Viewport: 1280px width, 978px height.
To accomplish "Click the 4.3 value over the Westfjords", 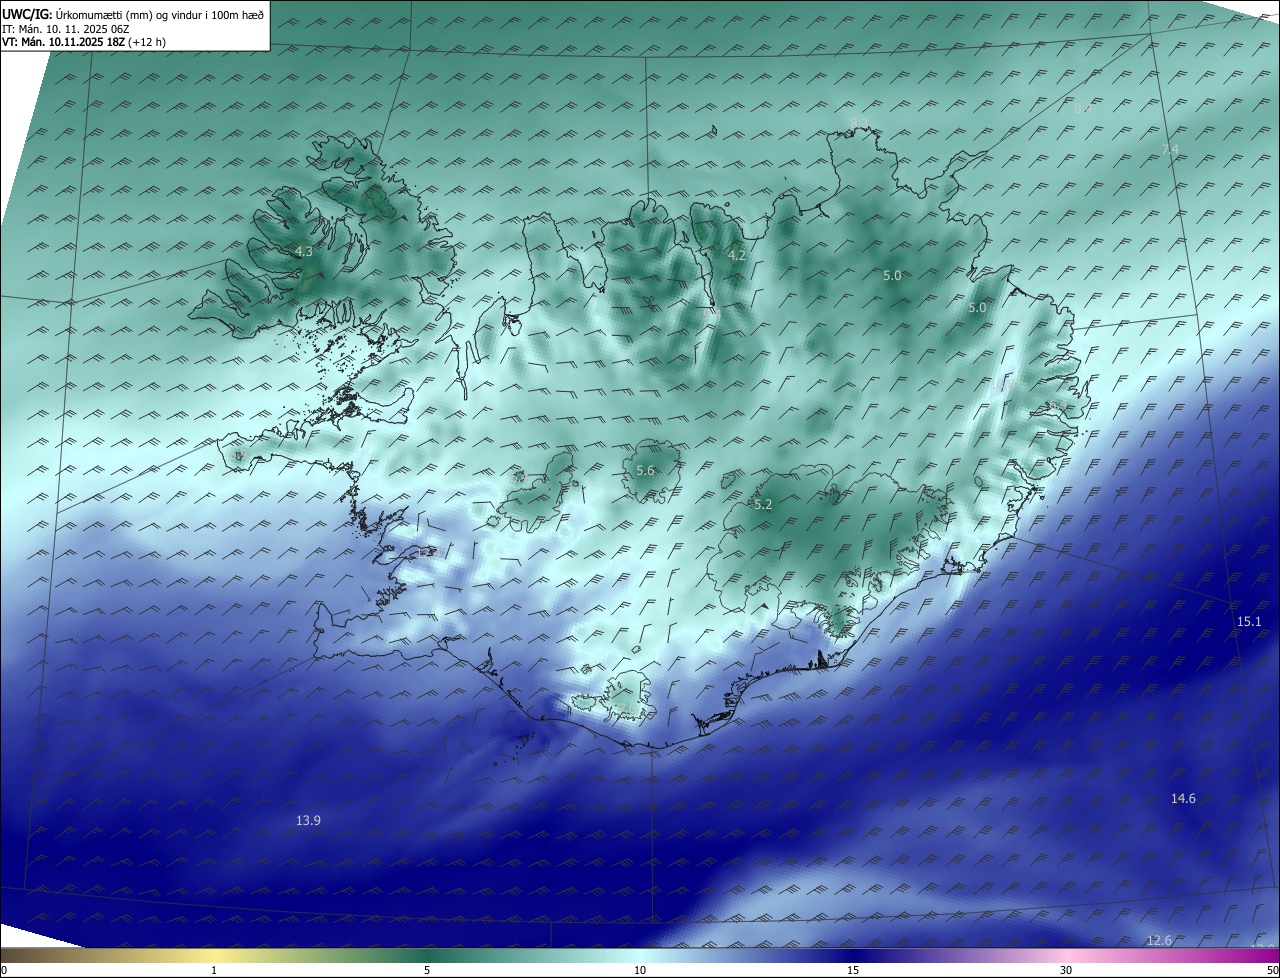I will click(304, 252).
